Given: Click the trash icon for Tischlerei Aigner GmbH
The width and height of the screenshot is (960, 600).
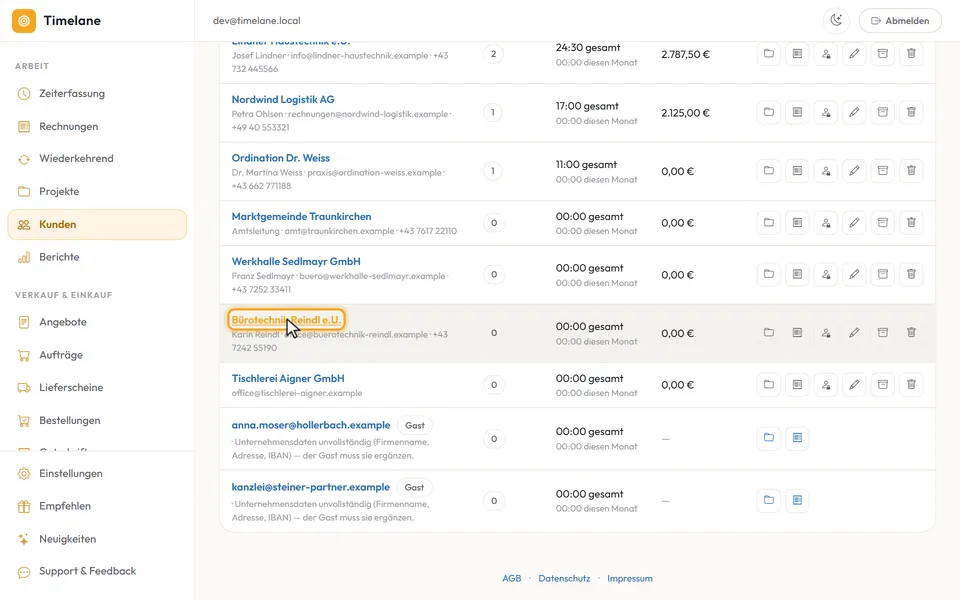Looking at the screenshot, I should 911,384.
